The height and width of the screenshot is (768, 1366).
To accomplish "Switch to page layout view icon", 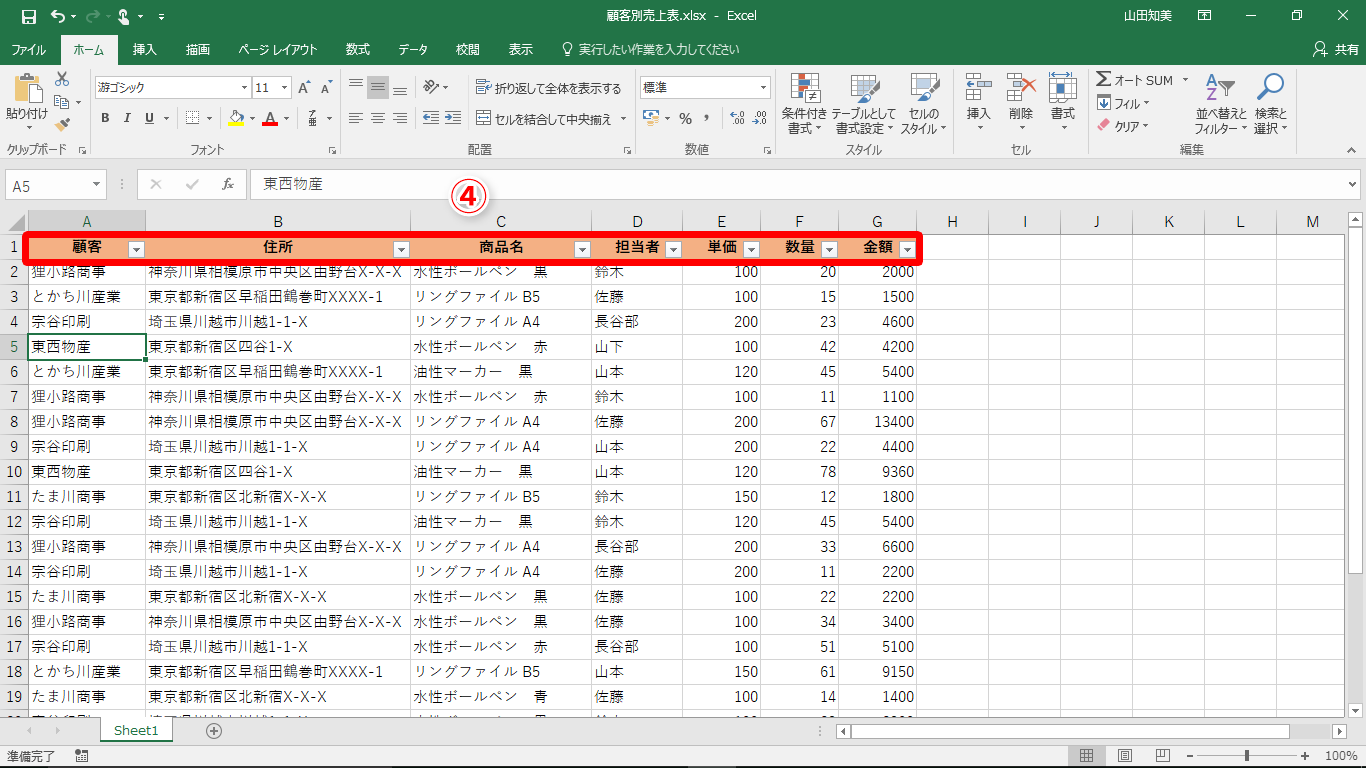I will [x=1125, y=755].
